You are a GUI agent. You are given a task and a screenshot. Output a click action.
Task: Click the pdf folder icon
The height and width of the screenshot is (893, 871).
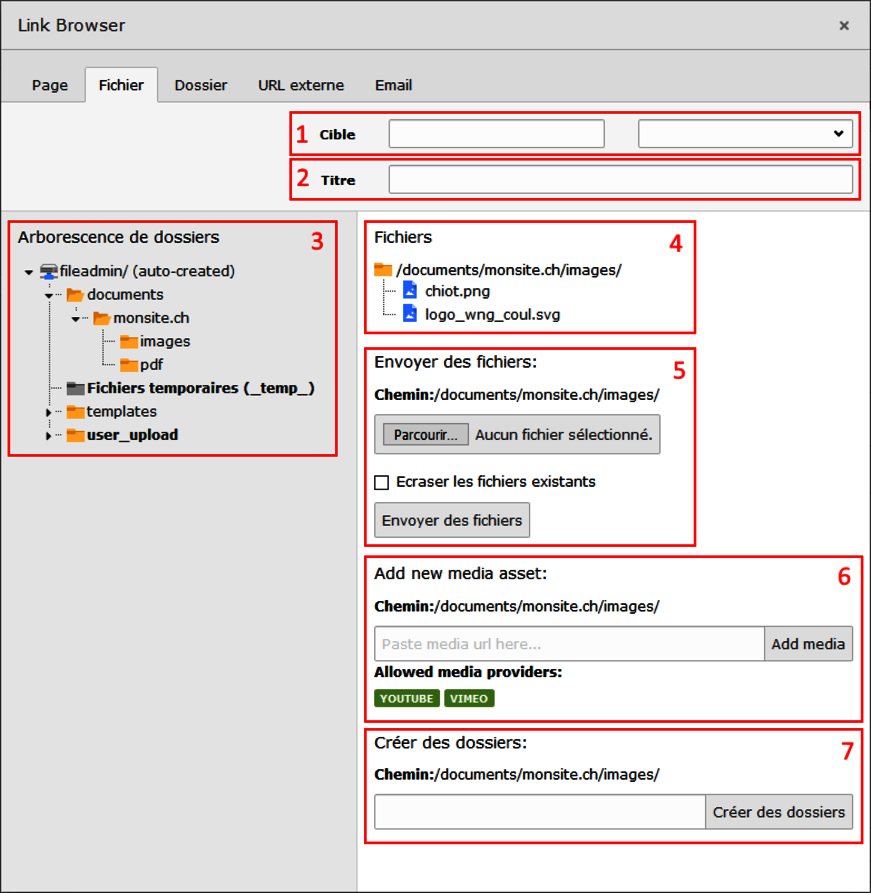pyautogui.click(x=129, y=364)
